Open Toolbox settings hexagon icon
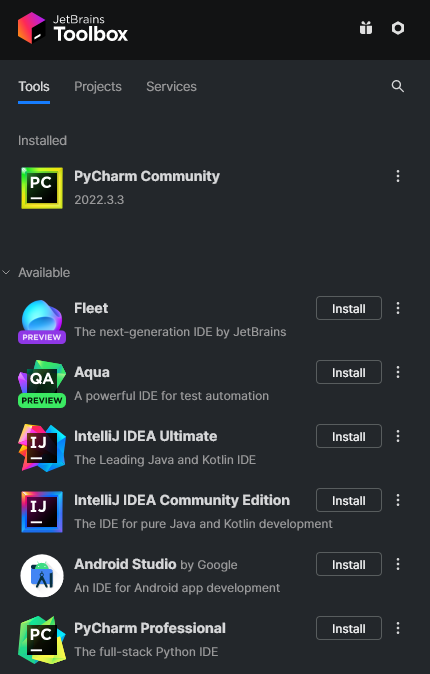 coord(398,28)
